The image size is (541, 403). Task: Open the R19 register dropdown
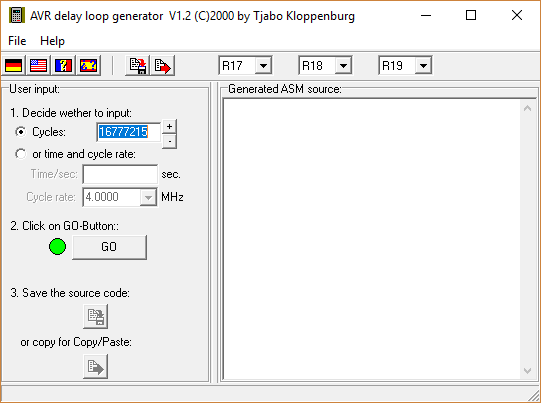click(x=424, y=65)
